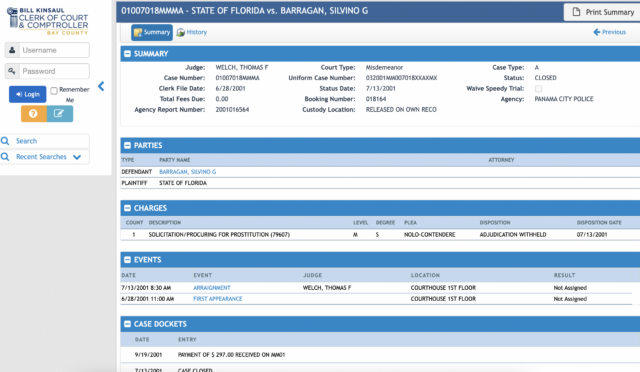Open the Recent Searches menu item
The height and width of the screenshot is (372, 640).
point(41,157)
